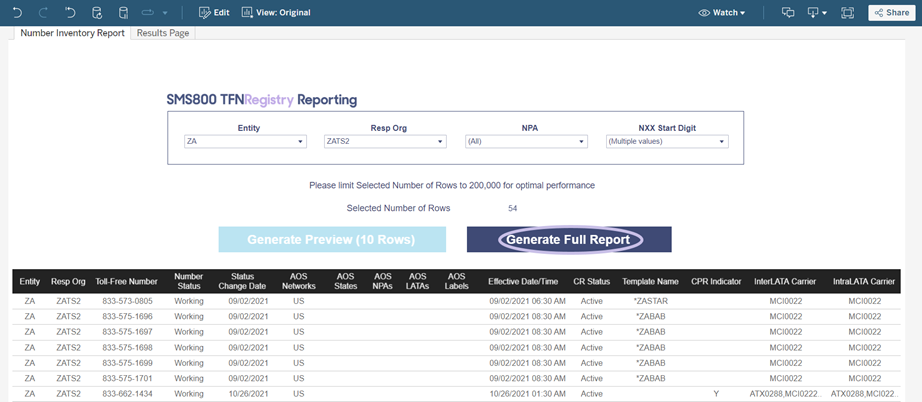The image size is (922, 402).
Task: Click the Entity column header
Action: point(29,282)
